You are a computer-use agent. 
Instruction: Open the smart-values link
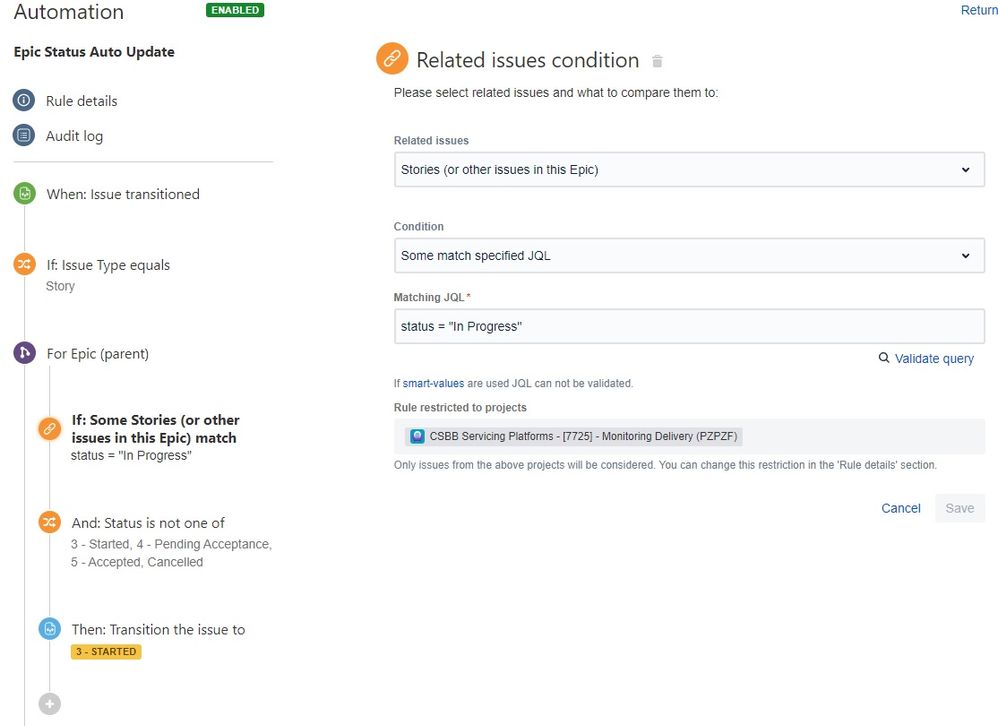pyautogui.click(x=433, y=383)
